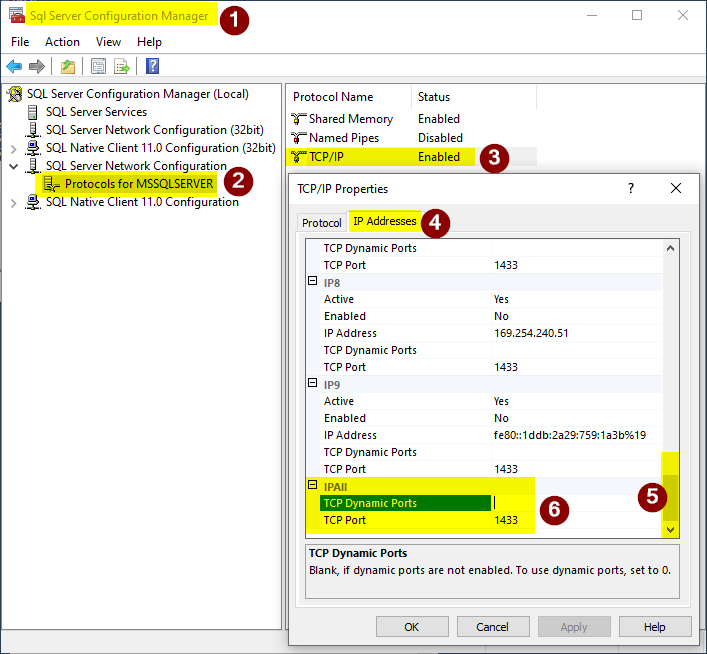Click the IP8 IP Address value 169.254.240.51
This screenshot has width=707, height=654.
pos(531,333)
